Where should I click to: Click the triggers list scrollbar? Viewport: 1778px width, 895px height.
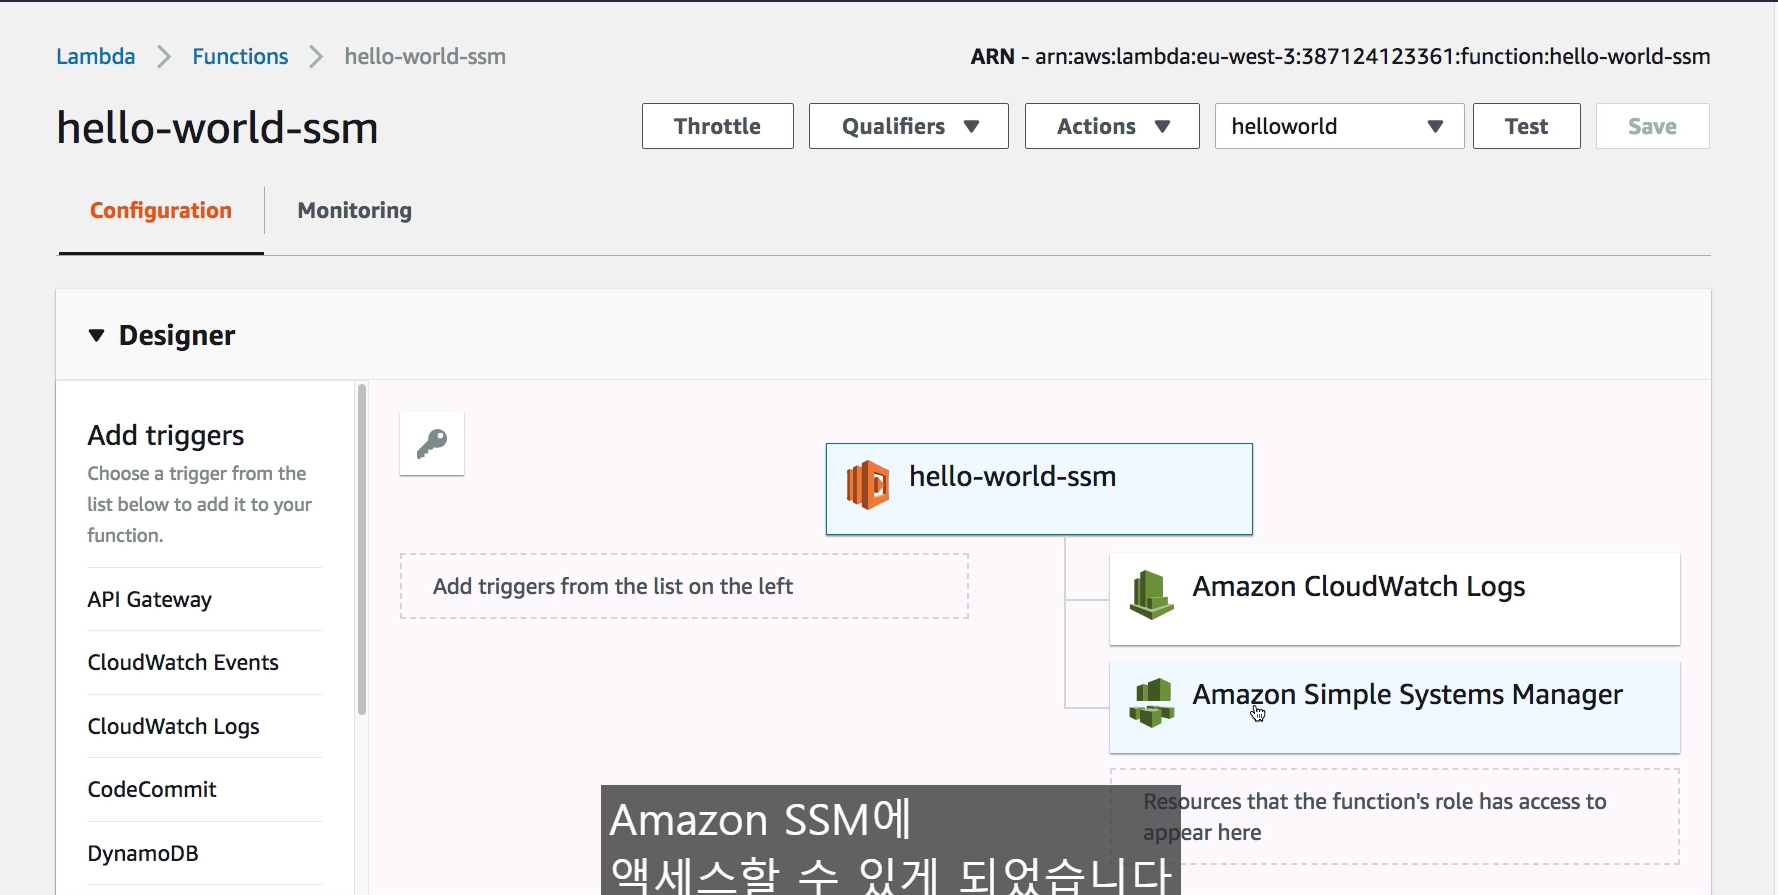point(362,550)
